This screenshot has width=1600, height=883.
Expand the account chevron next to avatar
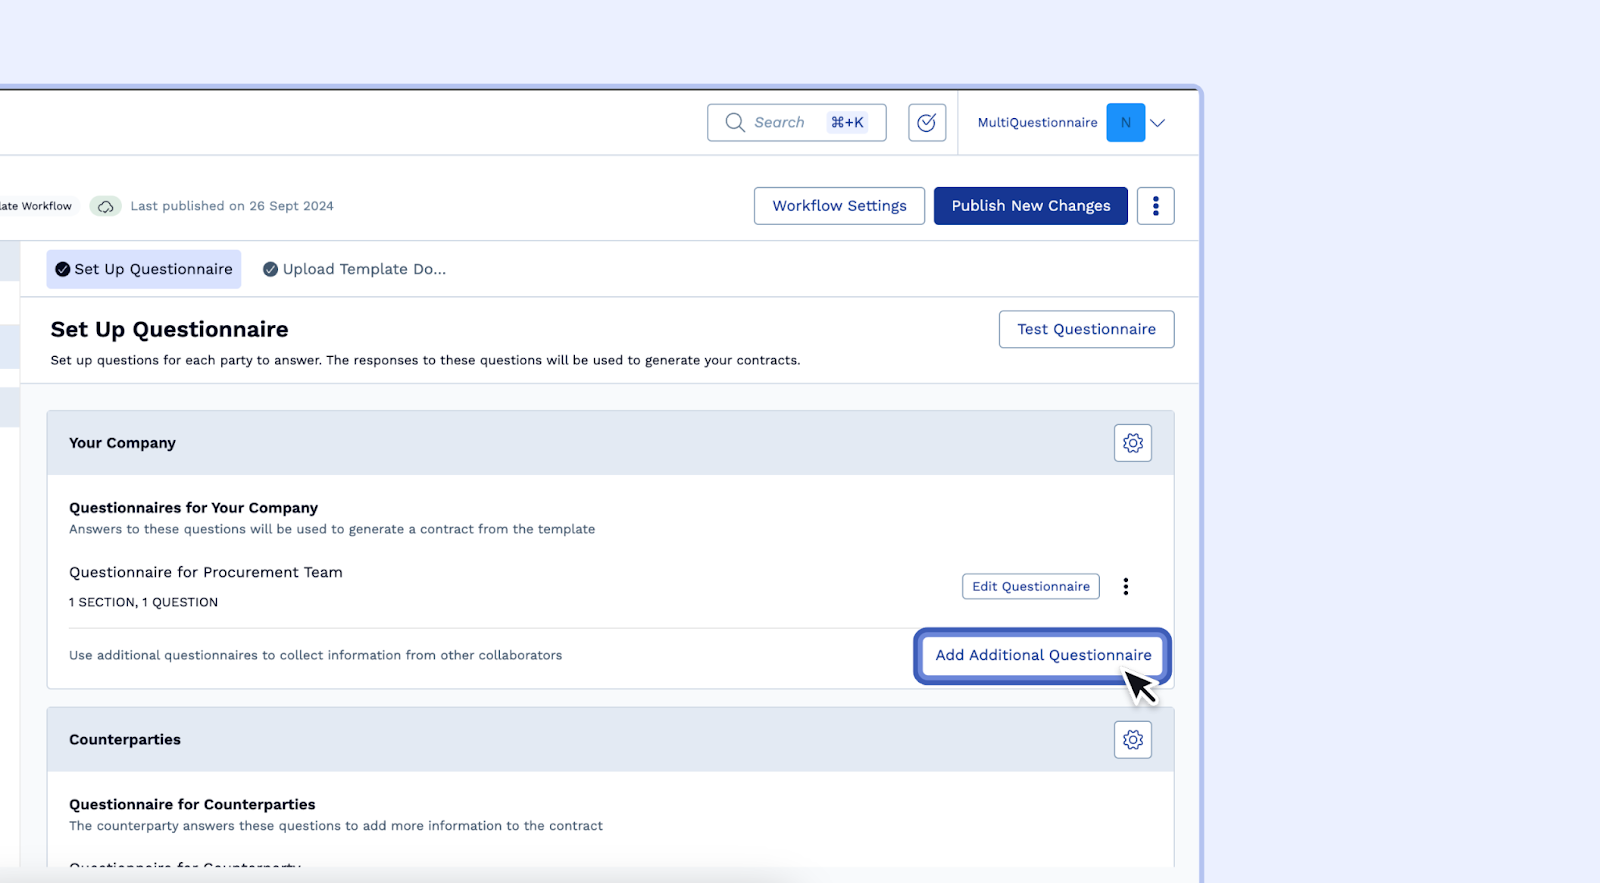pyautogui.click(x=1158, y=123)
